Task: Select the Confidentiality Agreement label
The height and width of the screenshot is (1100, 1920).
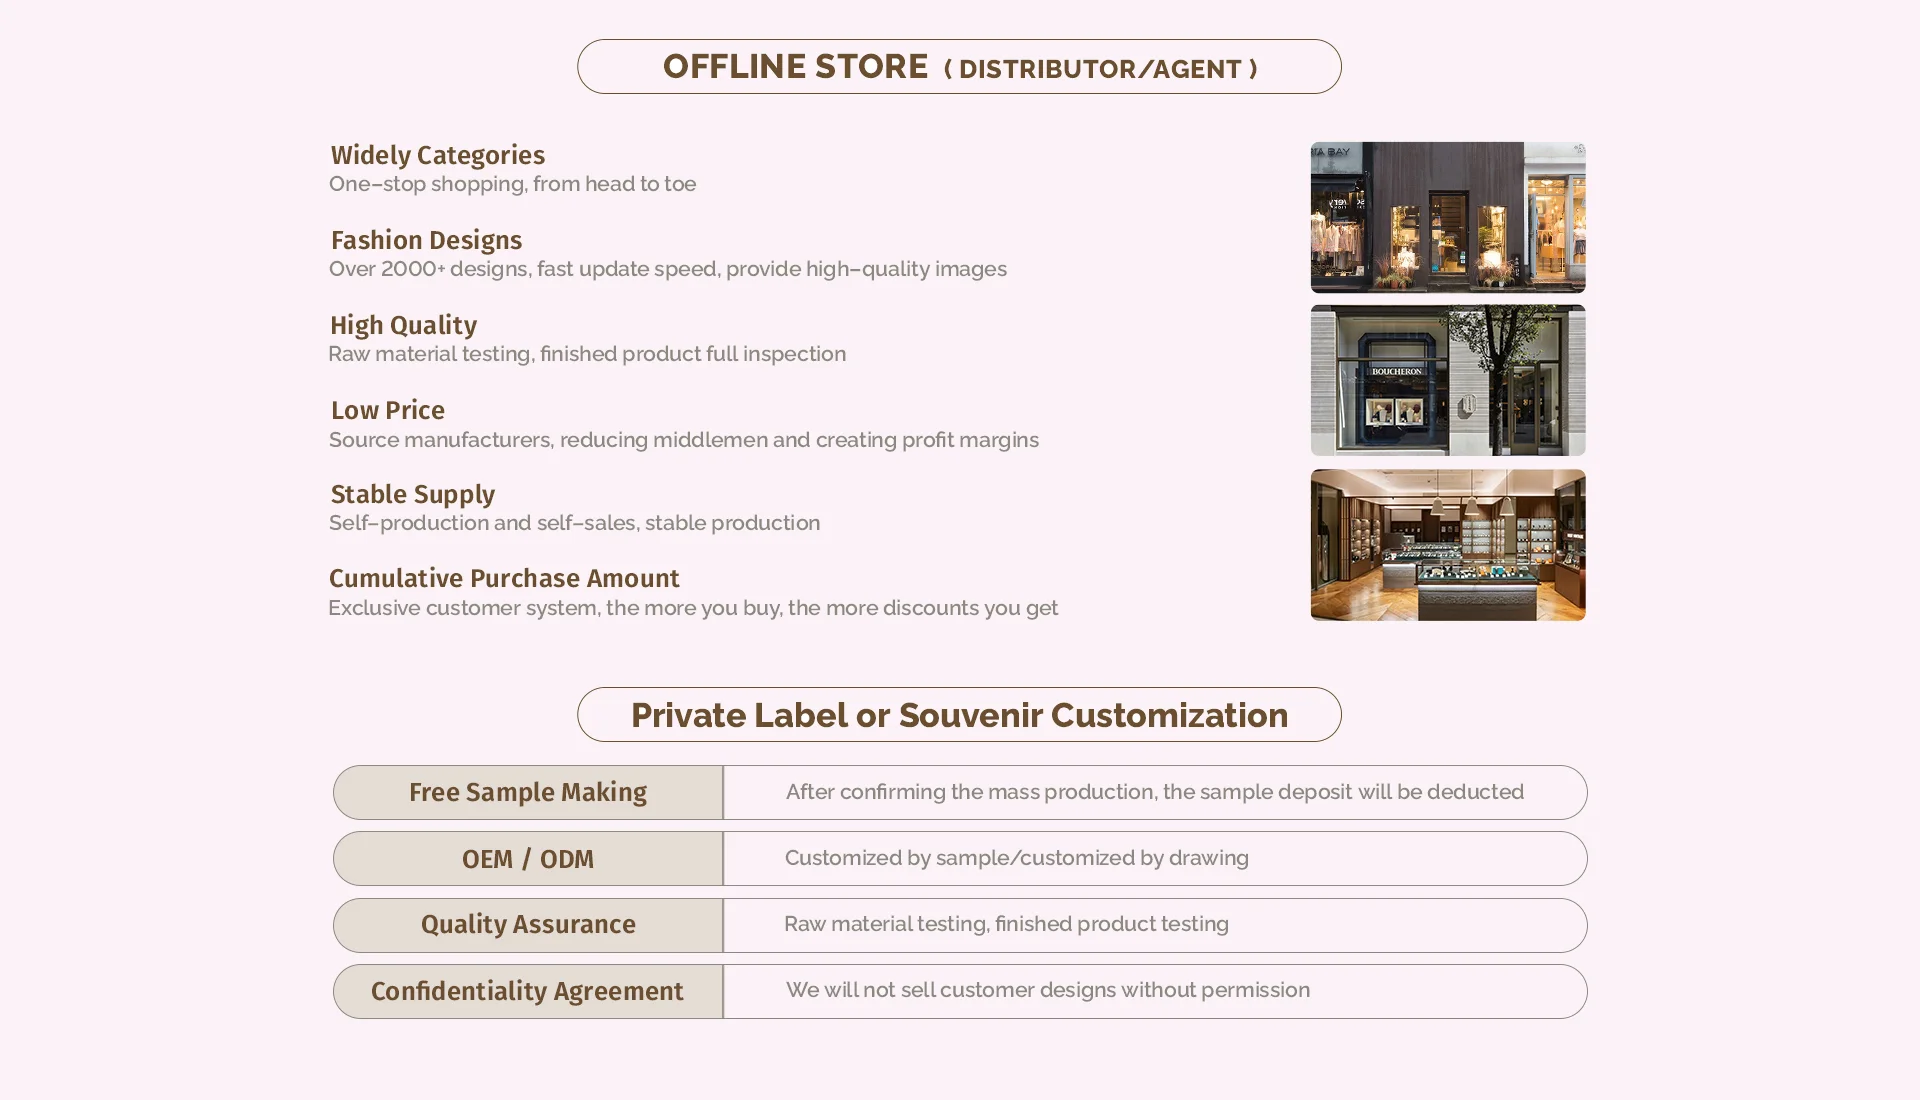Action: point(528,991)
